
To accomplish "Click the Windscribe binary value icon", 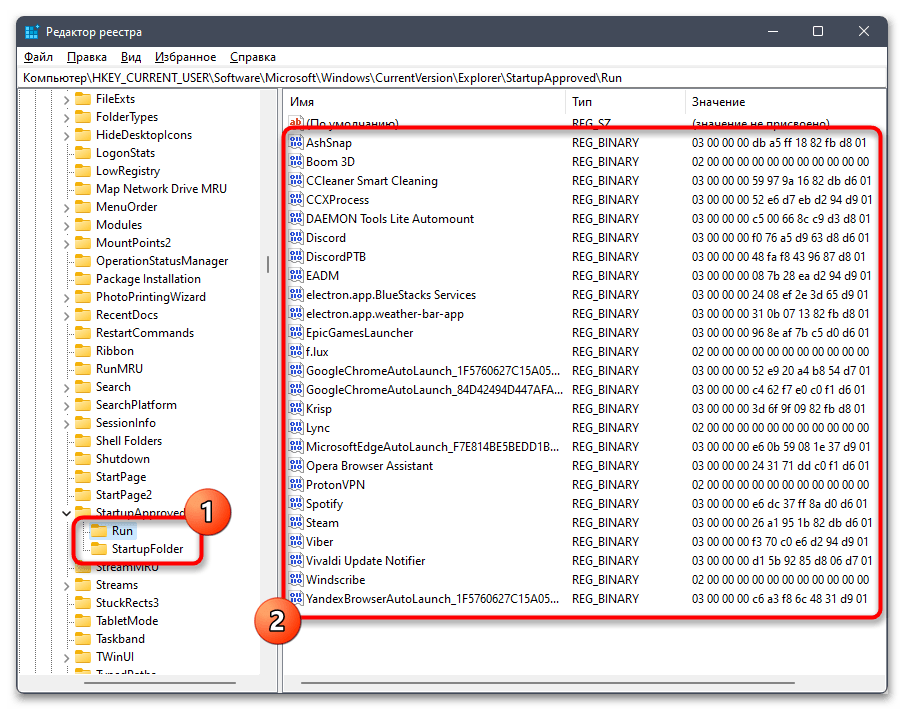I will (x=296, y=580).
